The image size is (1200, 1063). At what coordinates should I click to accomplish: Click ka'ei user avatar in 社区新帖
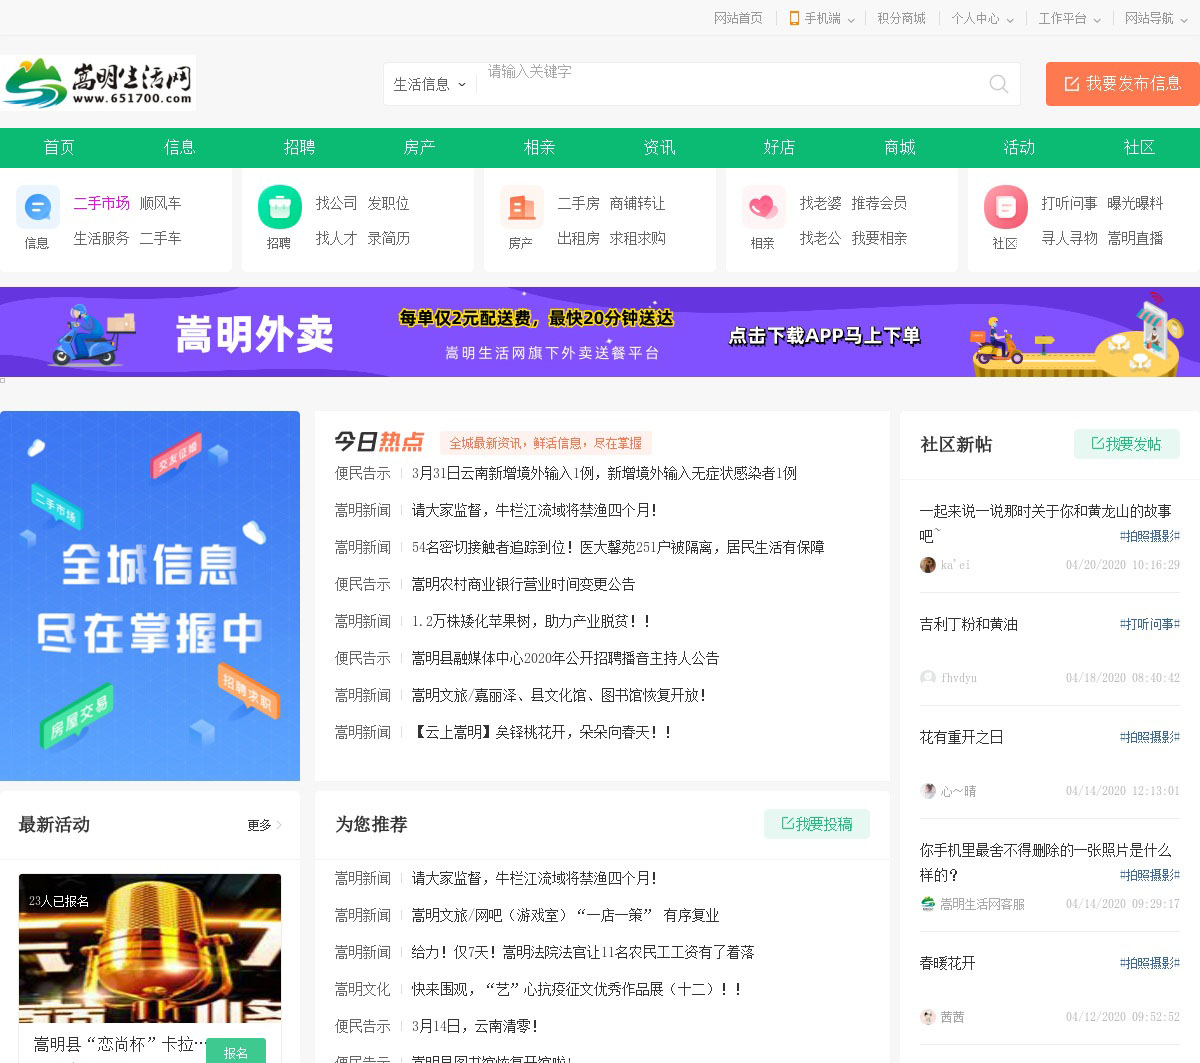(927, 565)
